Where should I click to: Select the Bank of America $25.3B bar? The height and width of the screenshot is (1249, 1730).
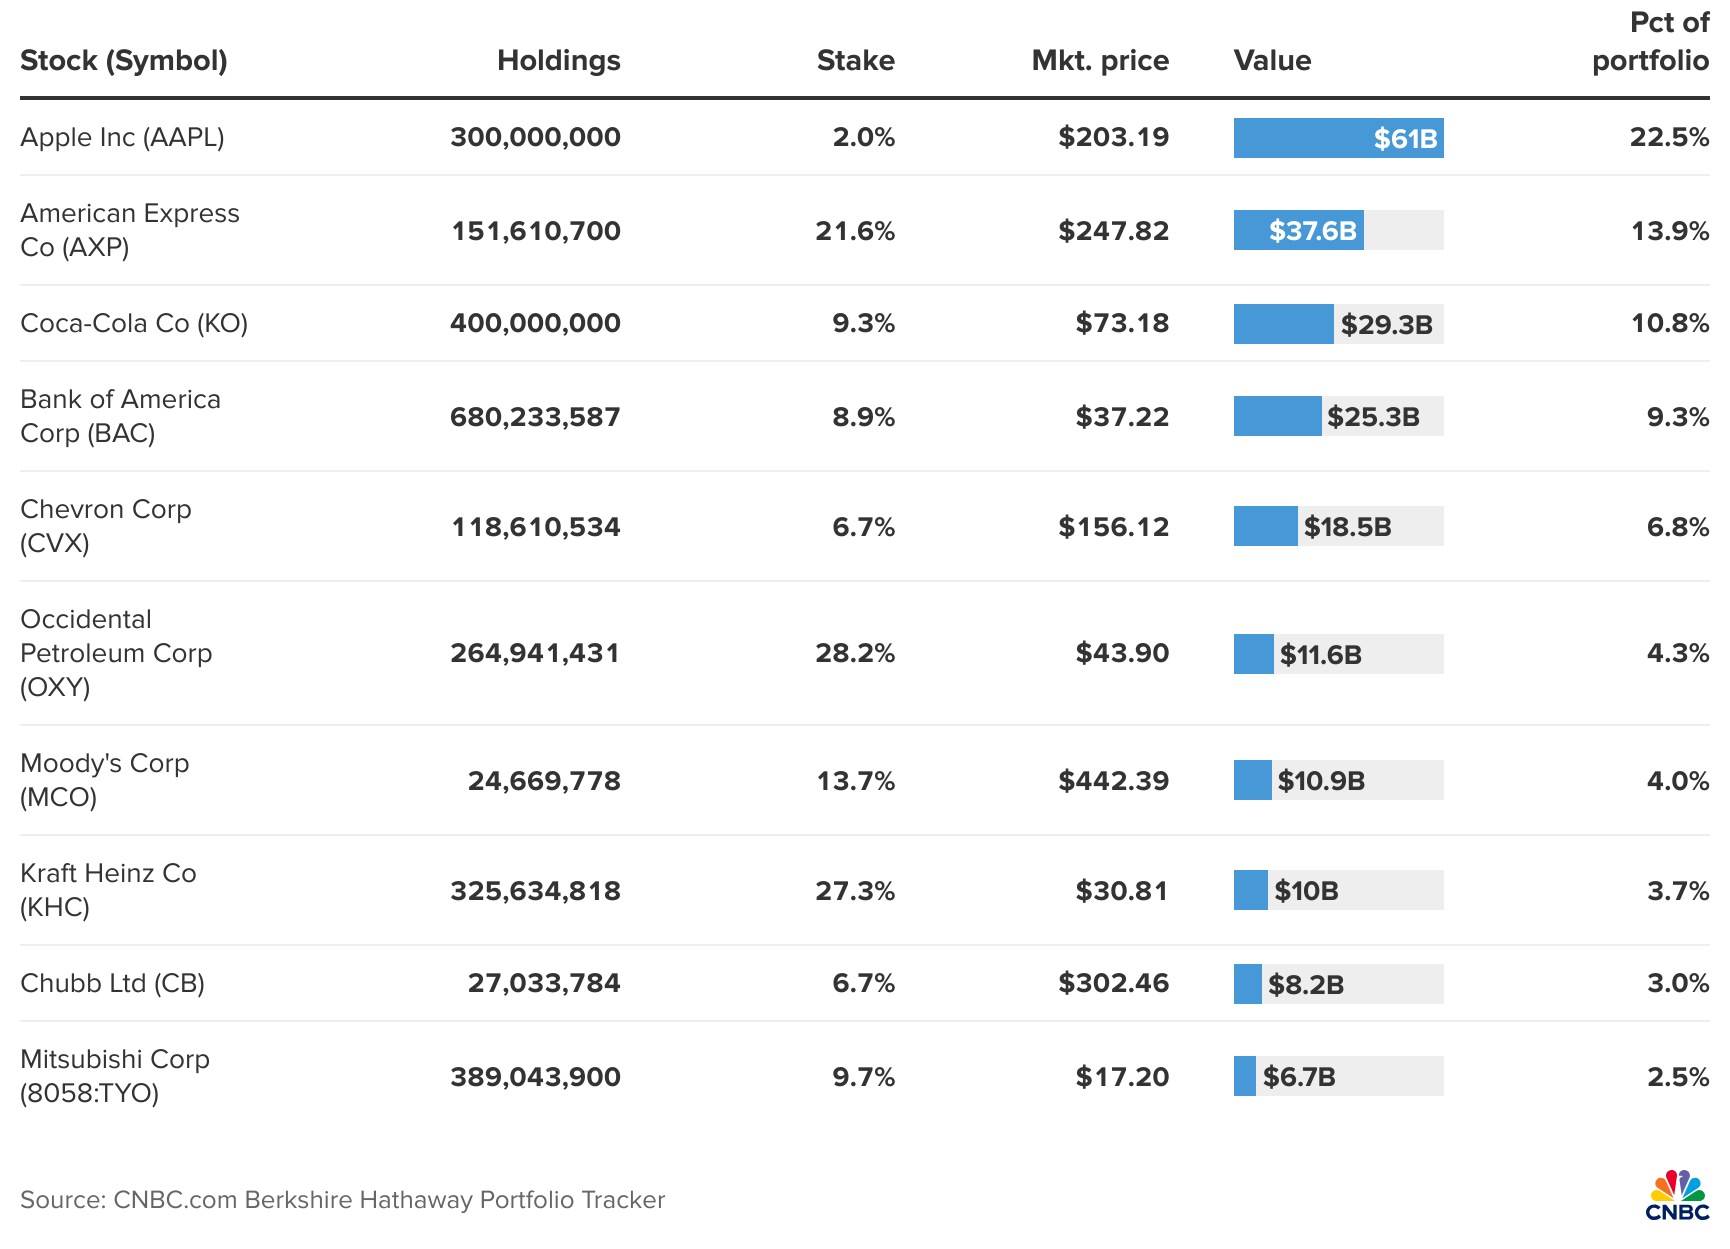coord(1278,416)
